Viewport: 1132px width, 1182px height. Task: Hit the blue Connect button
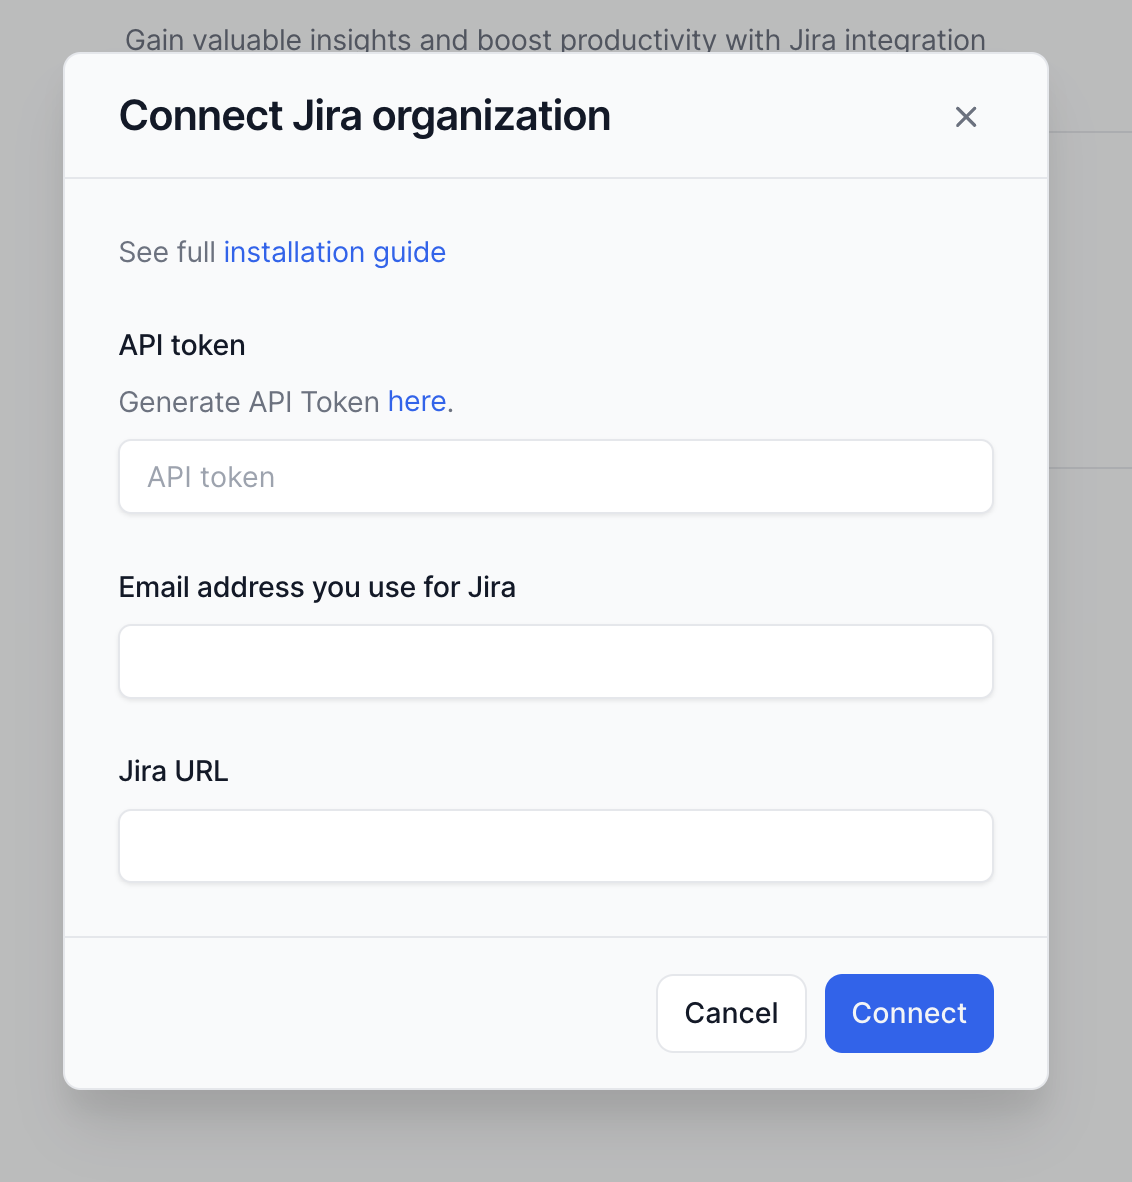tap(908, 1013)
